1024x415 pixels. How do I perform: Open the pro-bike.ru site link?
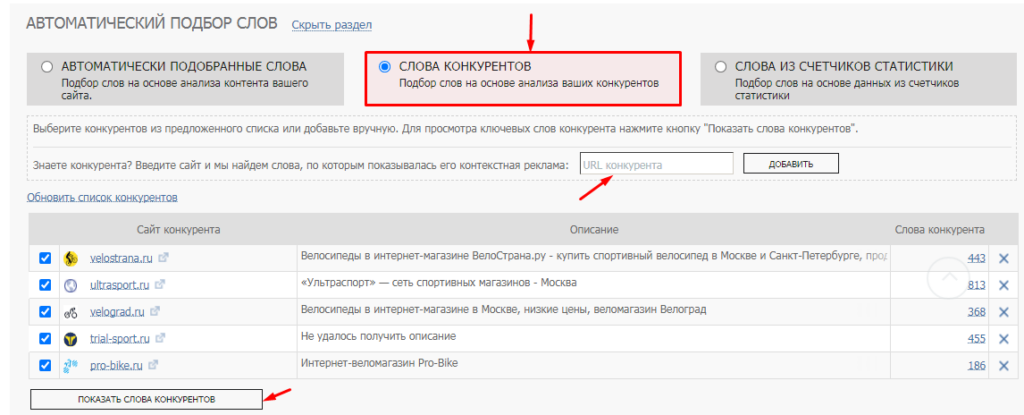[x=116, y=365]
